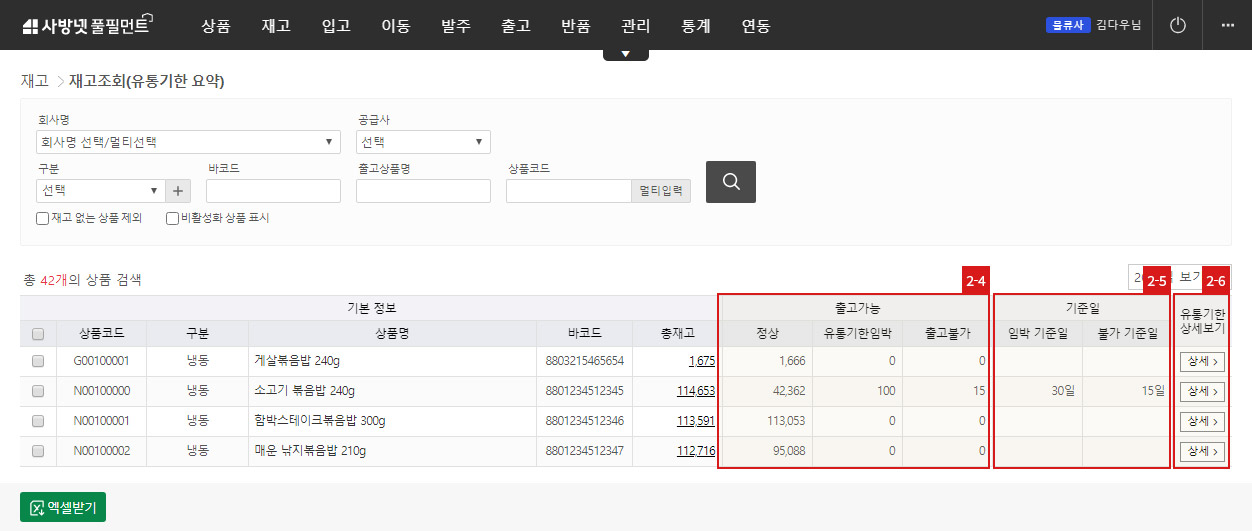Click total stock link 114,653
Image resolution: width=1252 pixels, height=531 pixels.
click(x=696, y=391)
